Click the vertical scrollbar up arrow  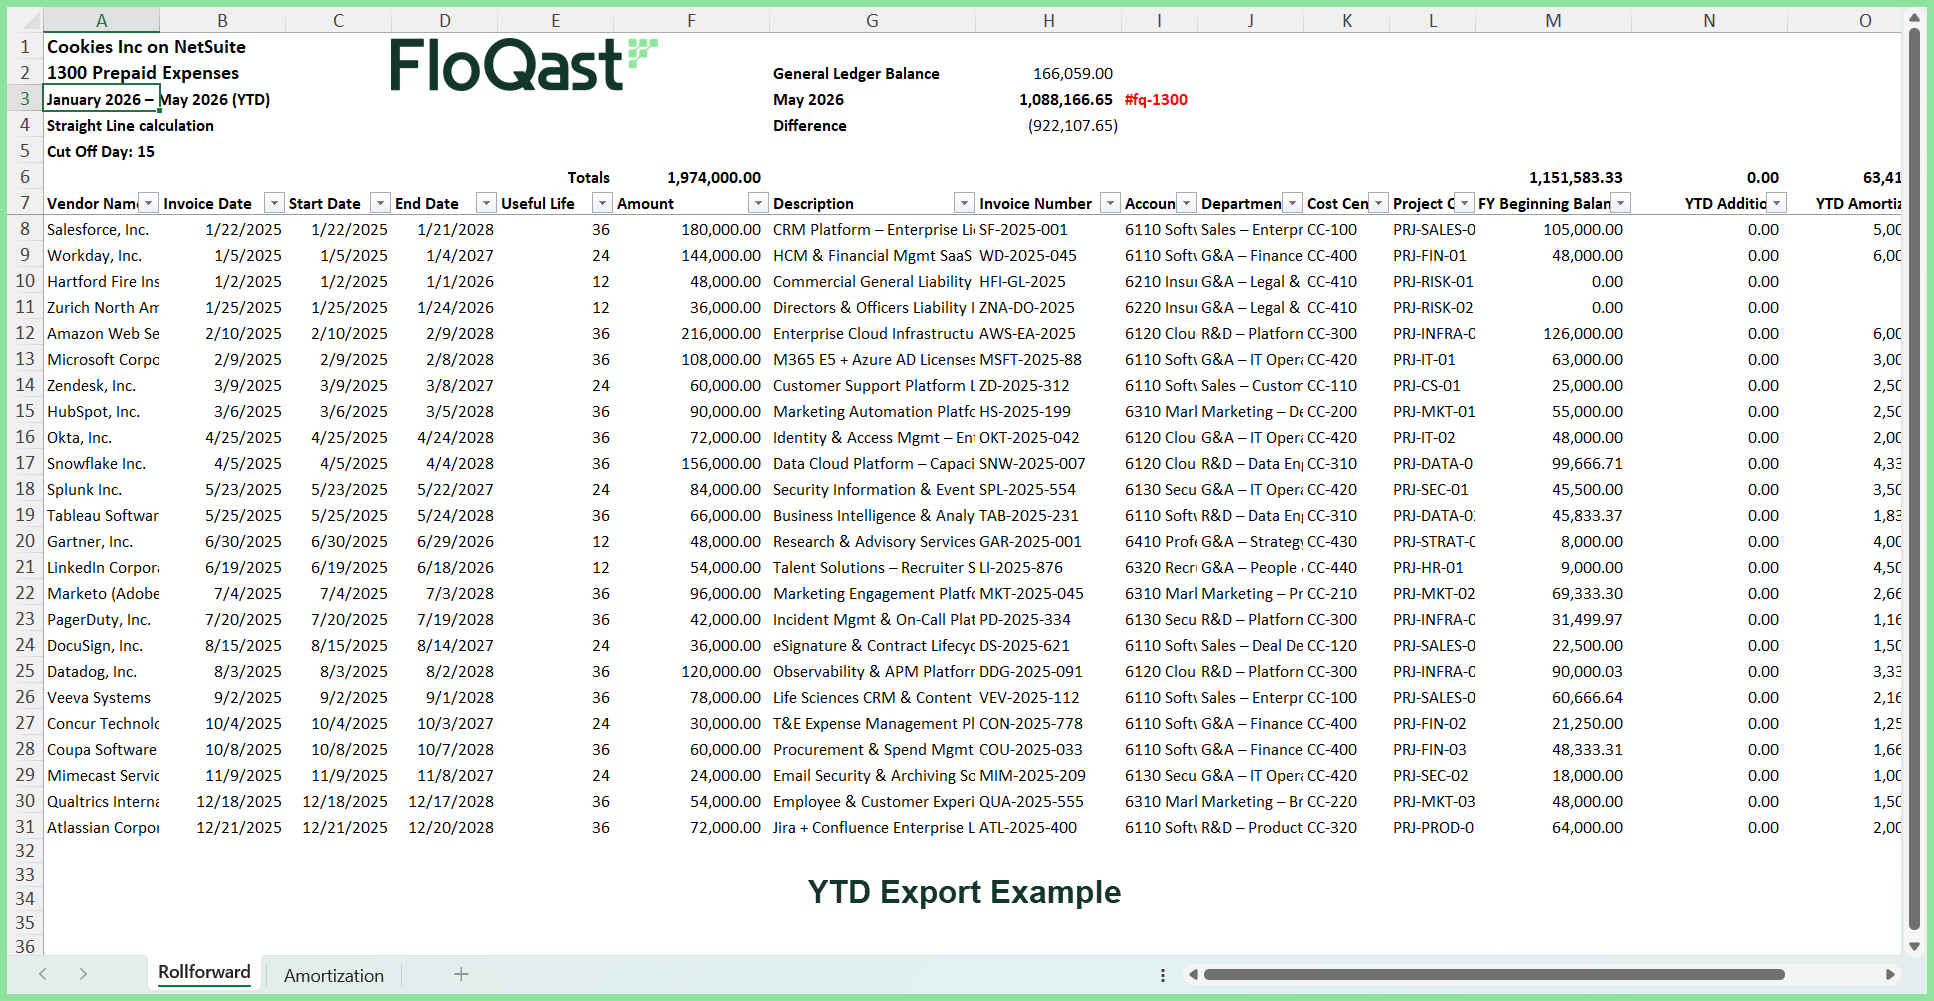tap(1914, 17)
